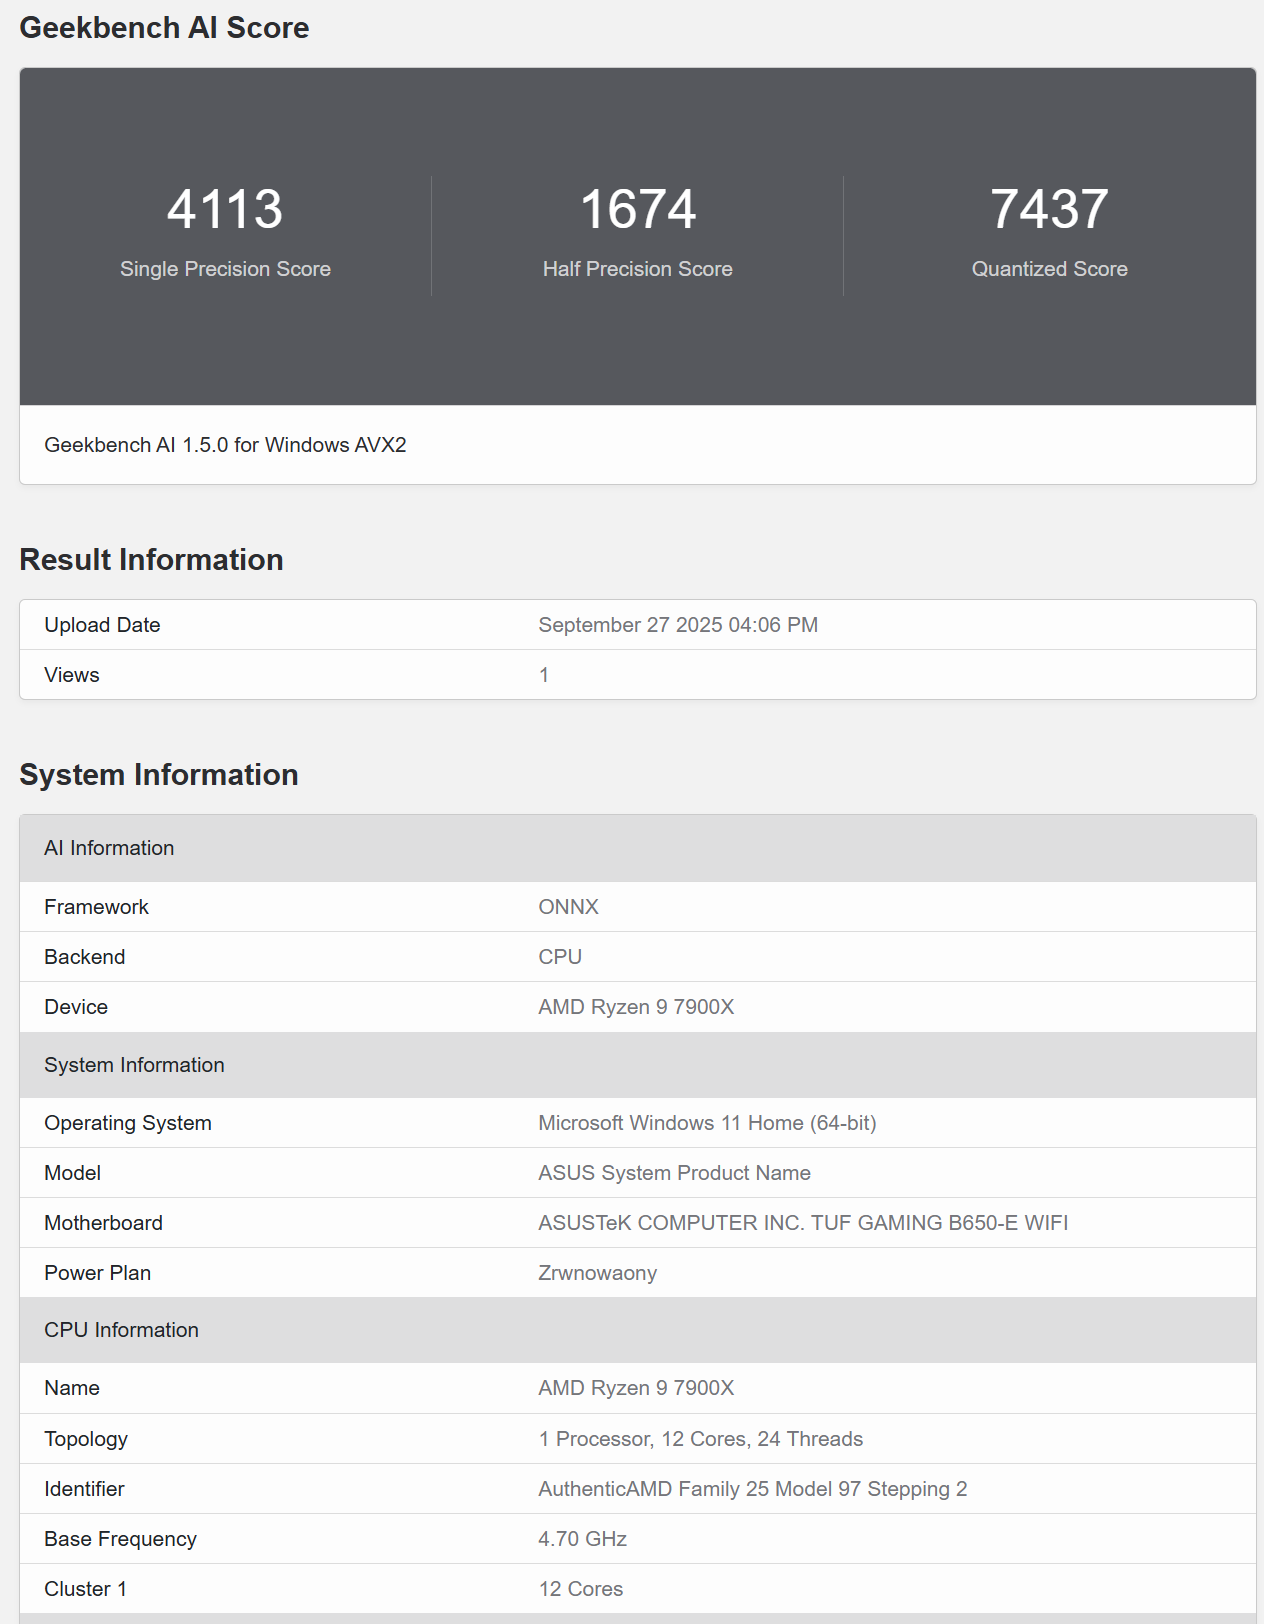Image resolution: width=1264 pixels, height=1624 pixels.
Task: Select the Power Plan value Zrwnowaony
Action: click(x=597, y=1273)
